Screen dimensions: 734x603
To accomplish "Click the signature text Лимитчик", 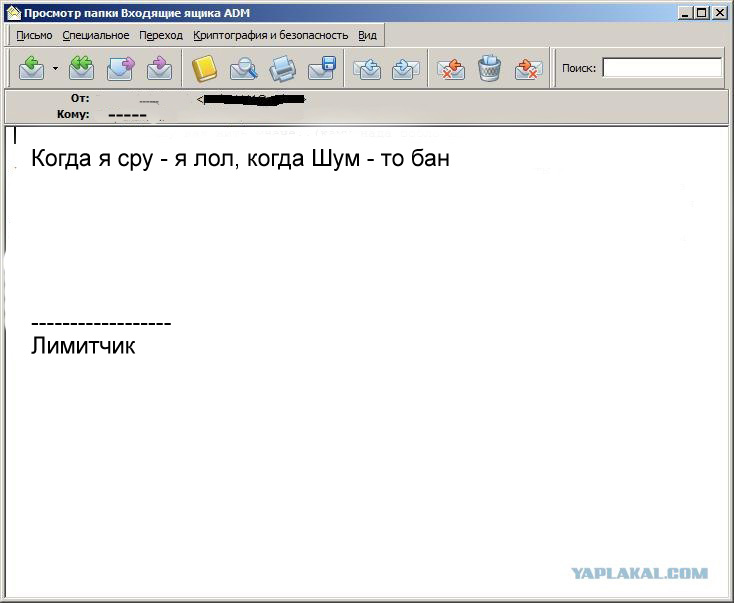I will pyautogui.click(x=83, y=346).
